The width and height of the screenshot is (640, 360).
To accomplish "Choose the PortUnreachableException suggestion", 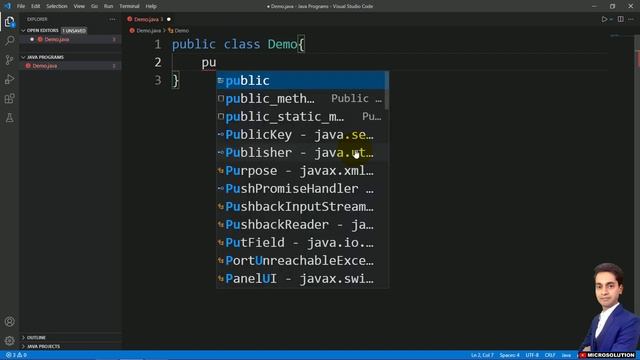I will [x=302, y=260].
